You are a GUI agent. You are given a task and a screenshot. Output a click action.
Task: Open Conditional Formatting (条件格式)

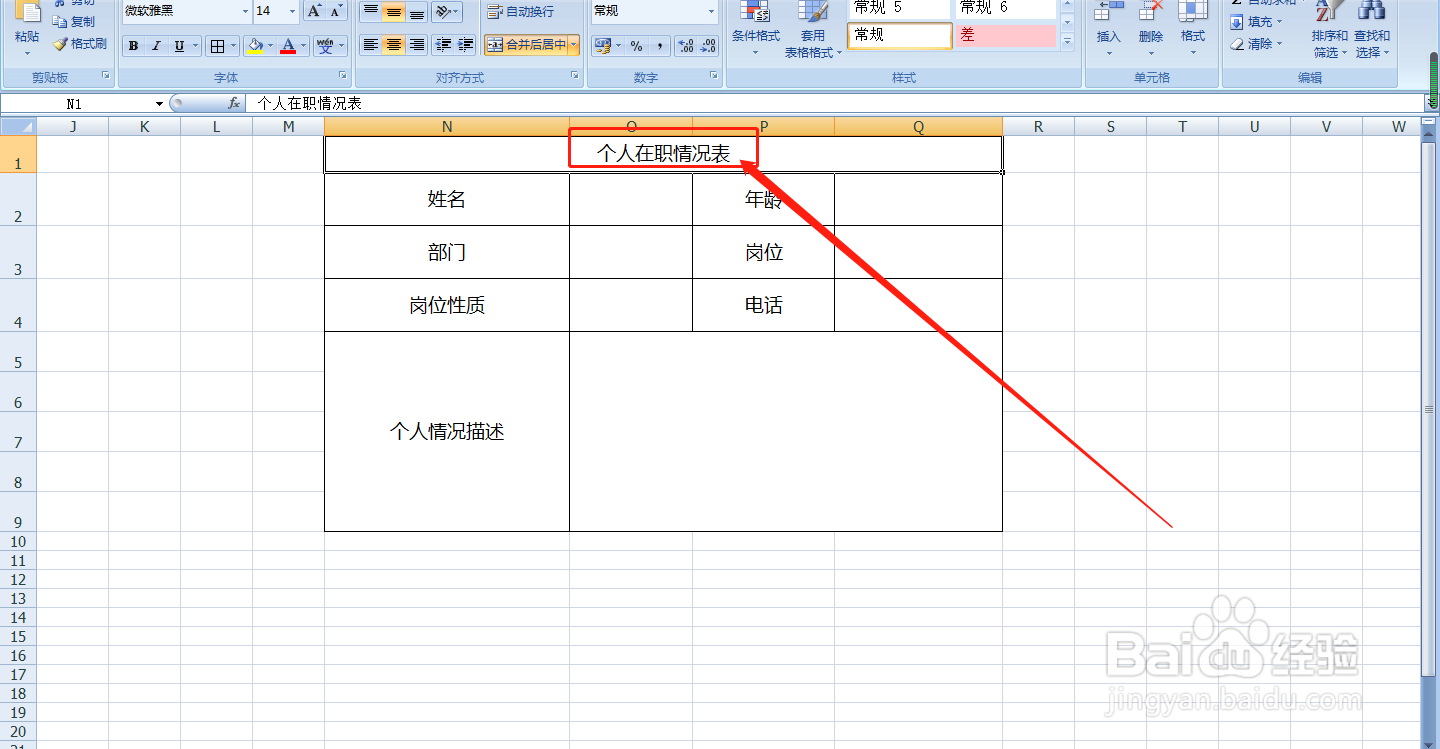756,28
